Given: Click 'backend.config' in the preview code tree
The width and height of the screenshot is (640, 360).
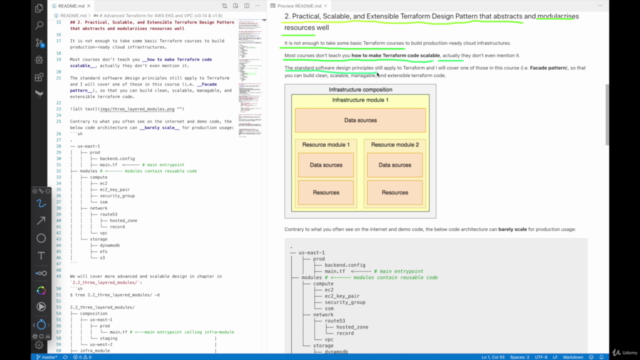Looking at the screenshot, I should [345, 265].
